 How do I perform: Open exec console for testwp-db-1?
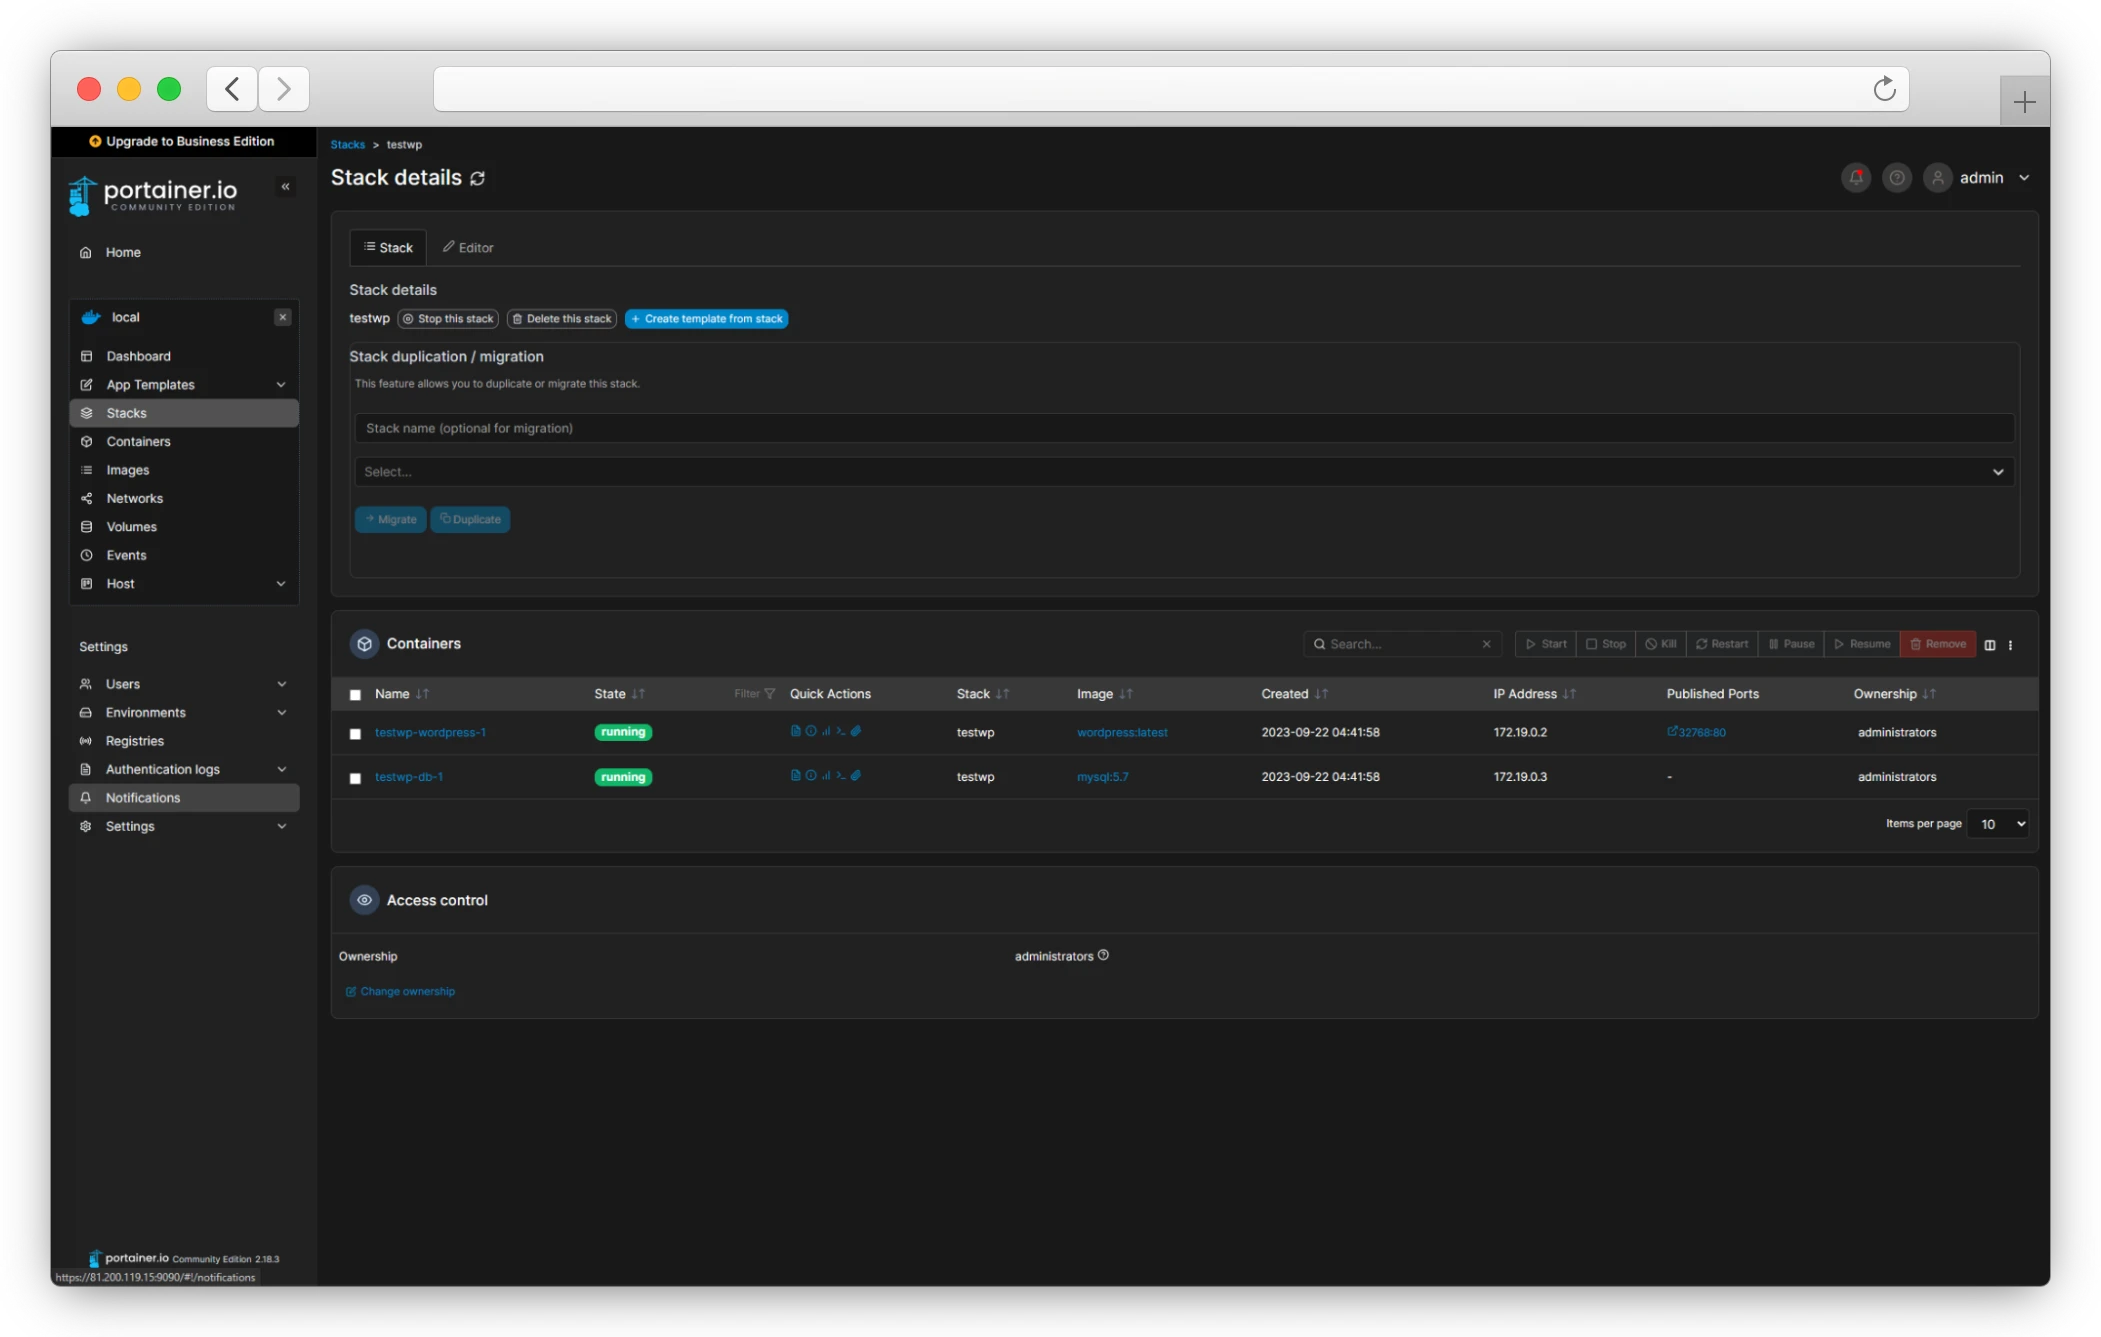(841, 775)
